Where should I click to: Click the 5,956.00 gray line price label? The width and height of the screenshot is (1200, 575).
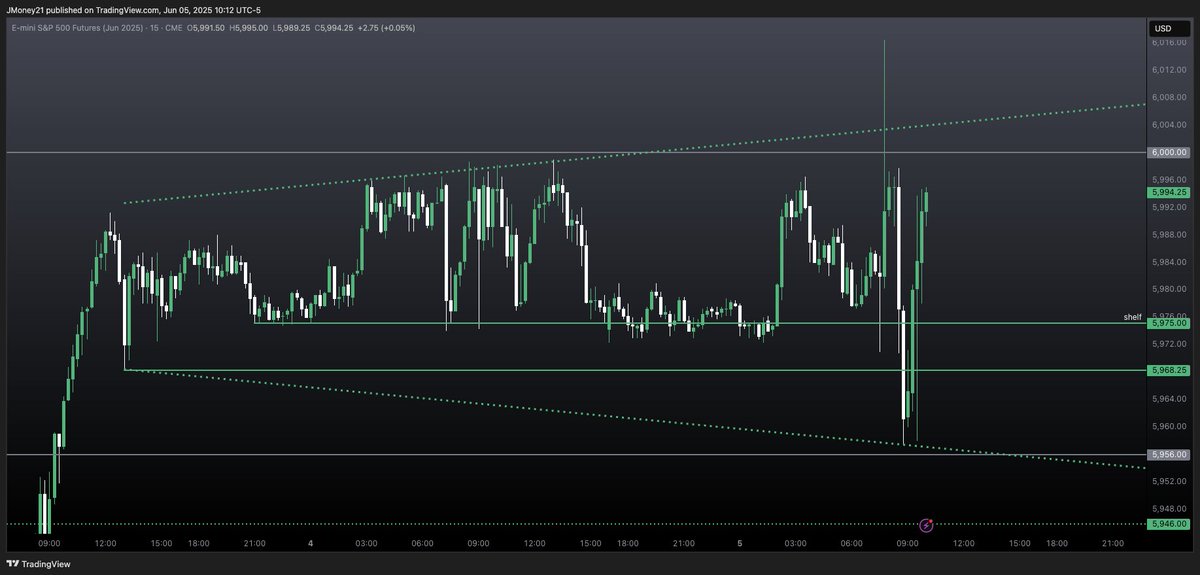[x=1169, y=455]
